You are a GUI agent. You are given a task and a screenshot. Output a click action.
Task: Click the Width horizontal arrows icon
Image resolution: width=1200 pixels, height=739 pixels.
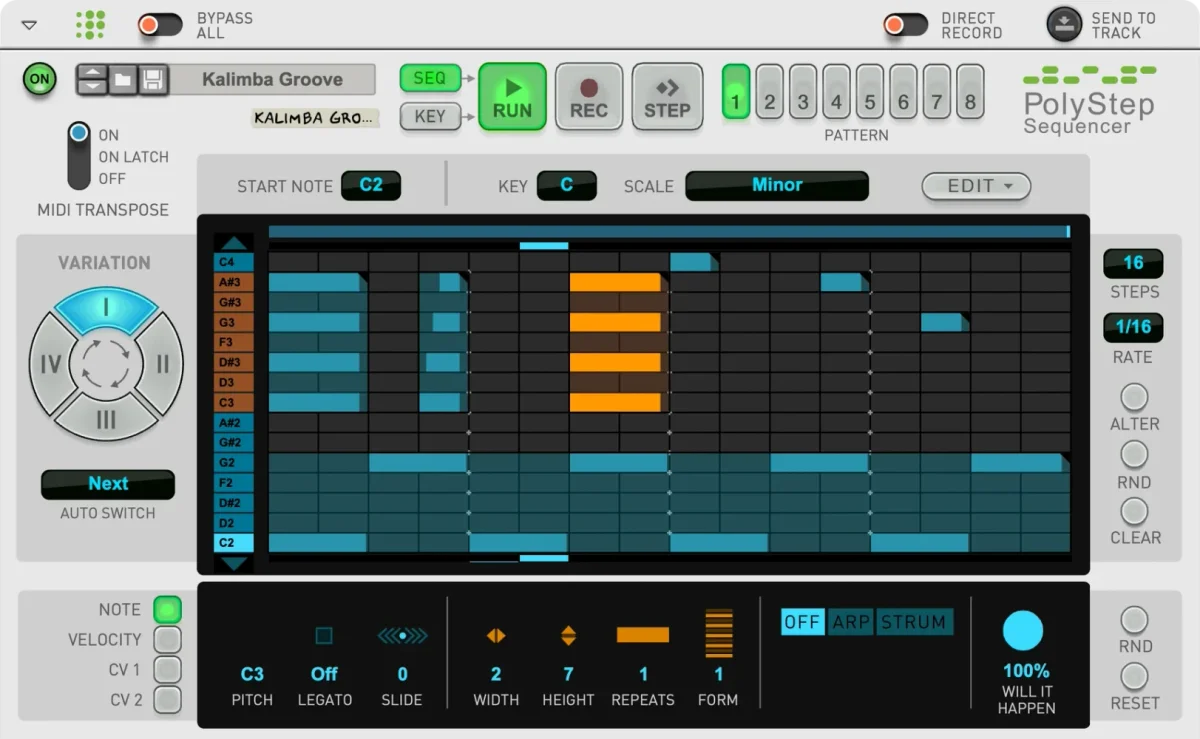pos(496,636)
